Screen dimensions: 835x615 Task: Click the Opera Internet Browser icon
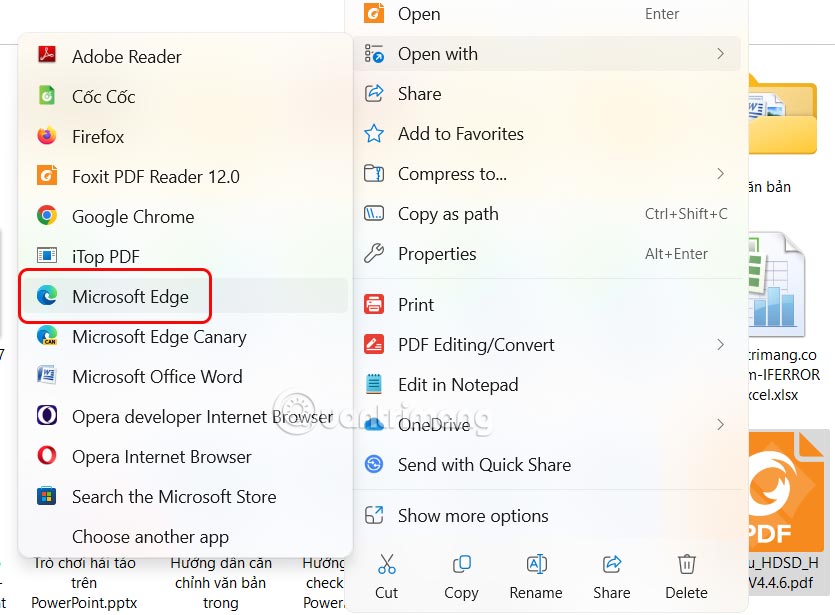pos(47,456)
